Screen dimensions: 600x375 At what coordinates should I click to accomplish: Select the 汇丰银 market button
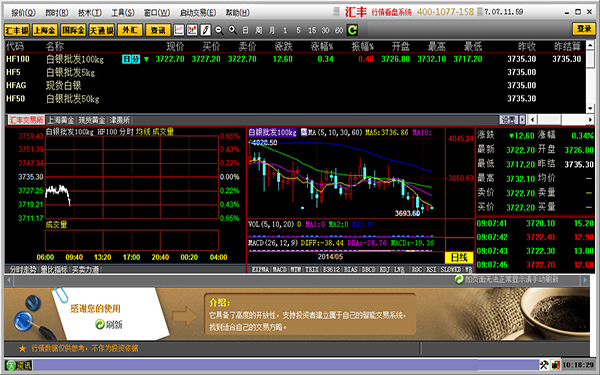pyautogui.click(x=17, y=30)
